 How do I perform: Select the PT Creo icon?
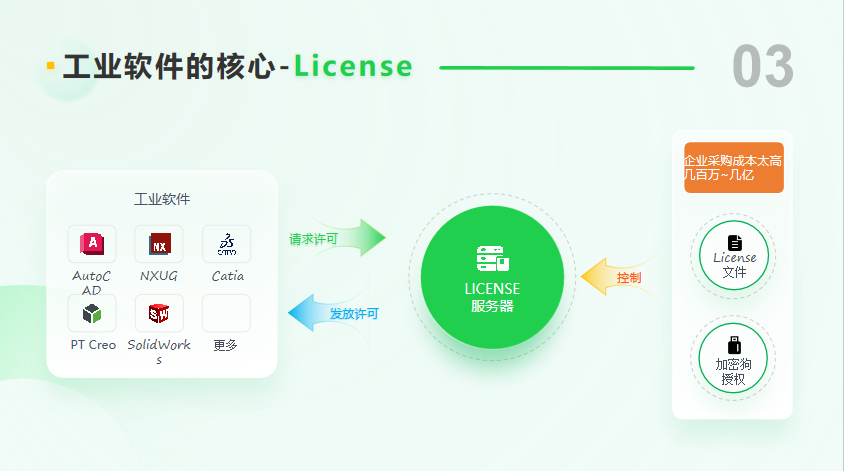pos(92,313)
